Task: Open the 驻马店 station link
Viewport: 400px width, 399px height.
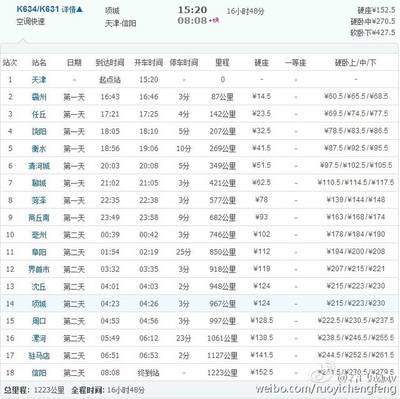Action: click(x=39, y=356)
